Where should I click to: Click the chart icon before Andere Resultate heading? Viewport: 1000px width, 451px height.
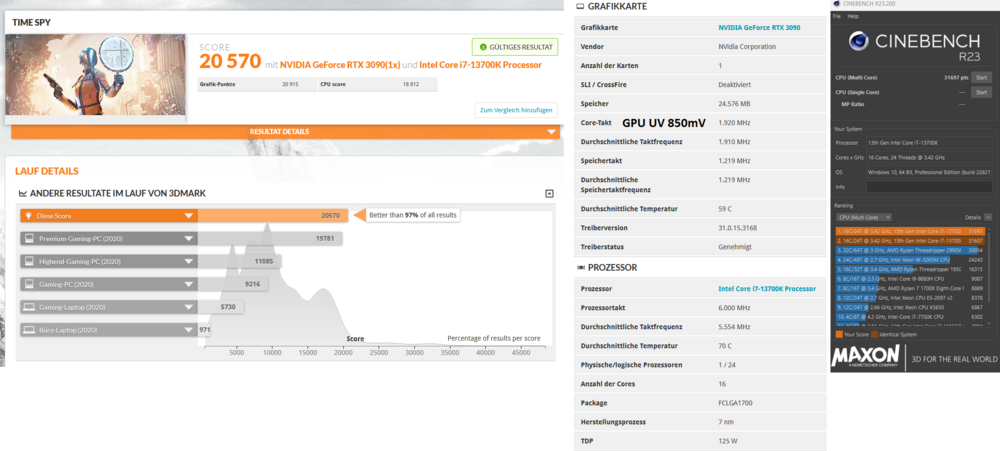click(x=23, y=193)
